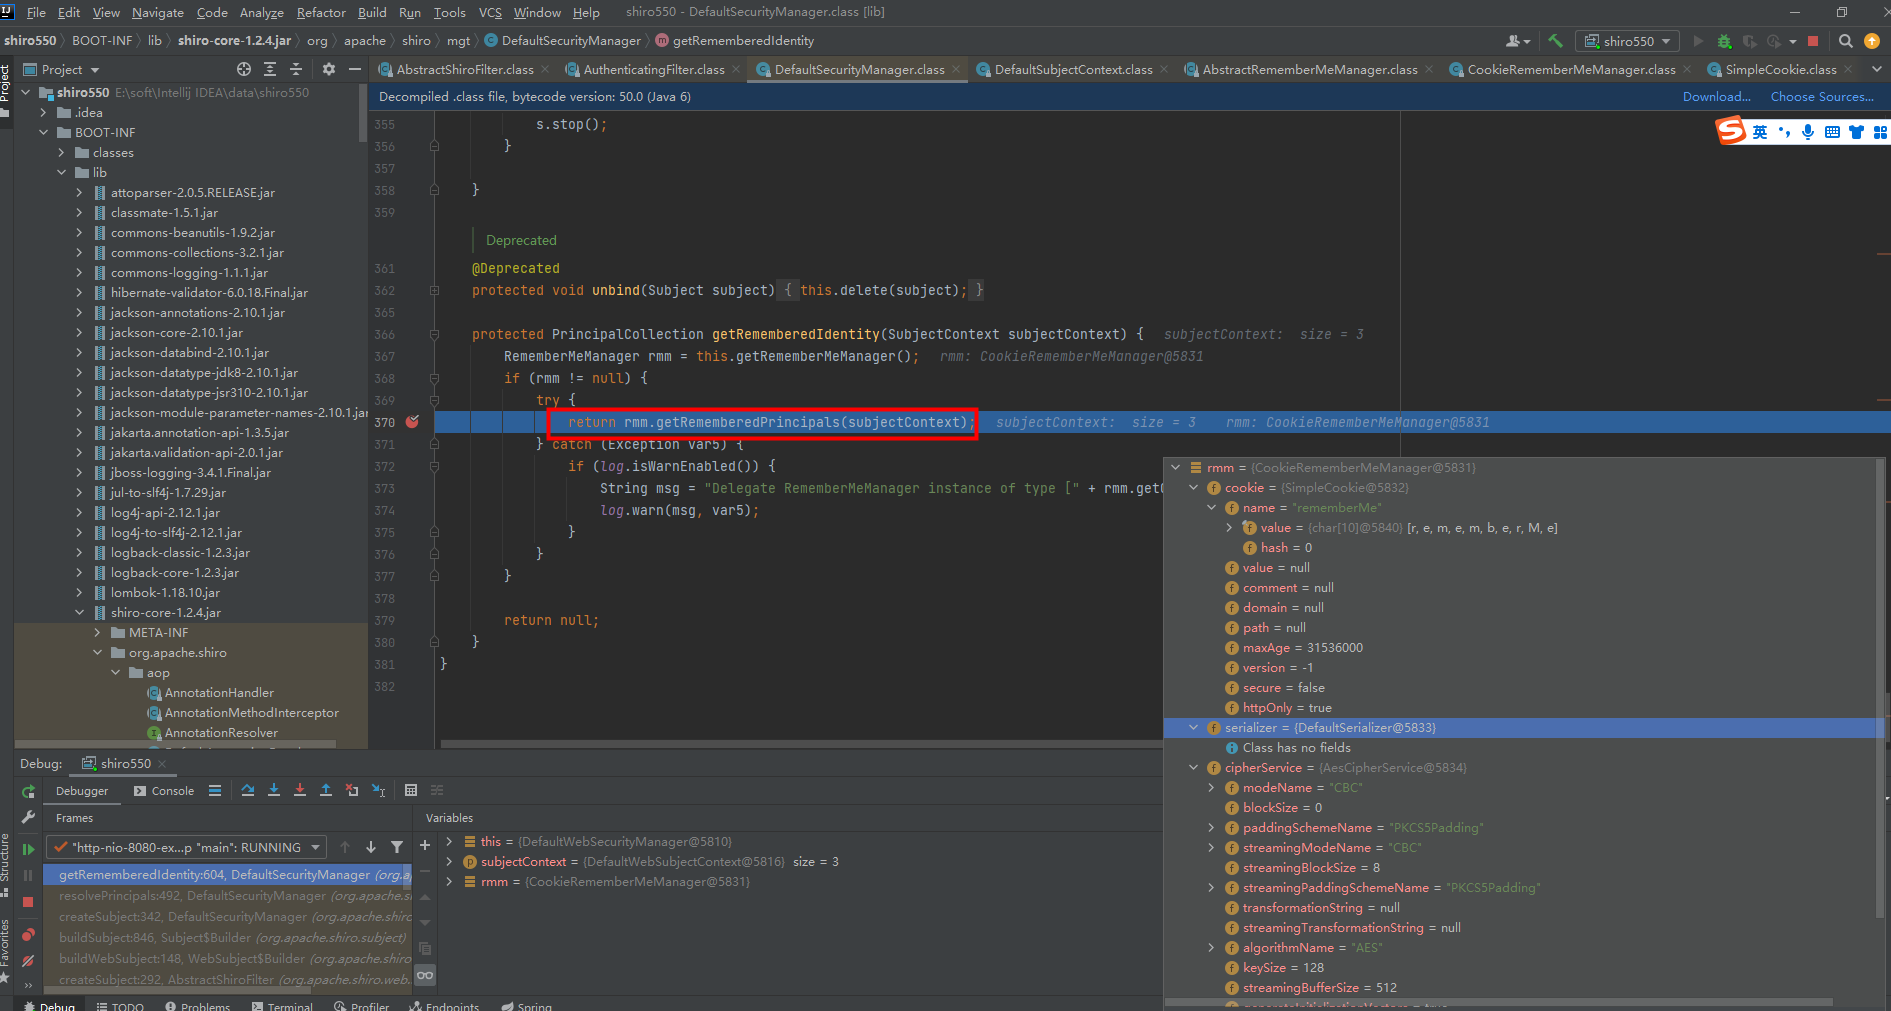Open debugger settings wrench icon
The image size is (1891, 1011).
click(x=28, y=817)
